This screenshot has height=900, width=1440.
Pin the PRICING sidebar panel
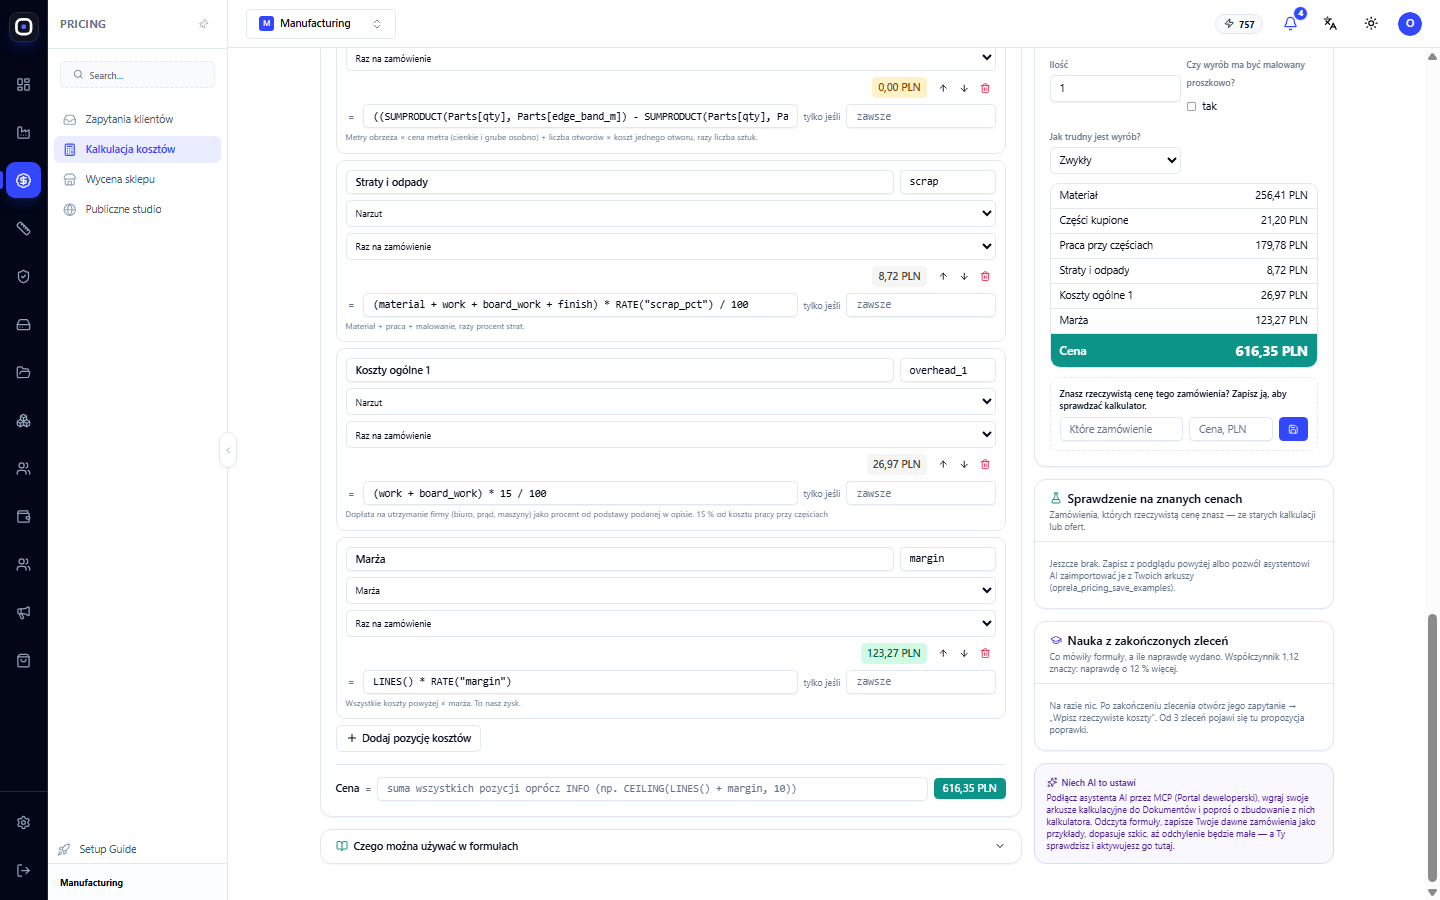pos(204,24)
